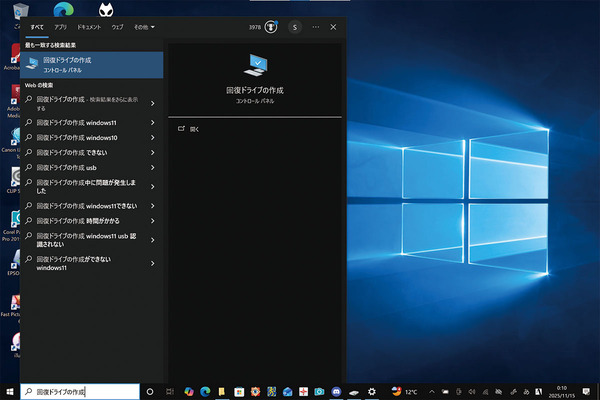The height and width of the screenshot is (400, 600).
Task: Open Settings gear on the taskbar
Action: click(372, 392)
